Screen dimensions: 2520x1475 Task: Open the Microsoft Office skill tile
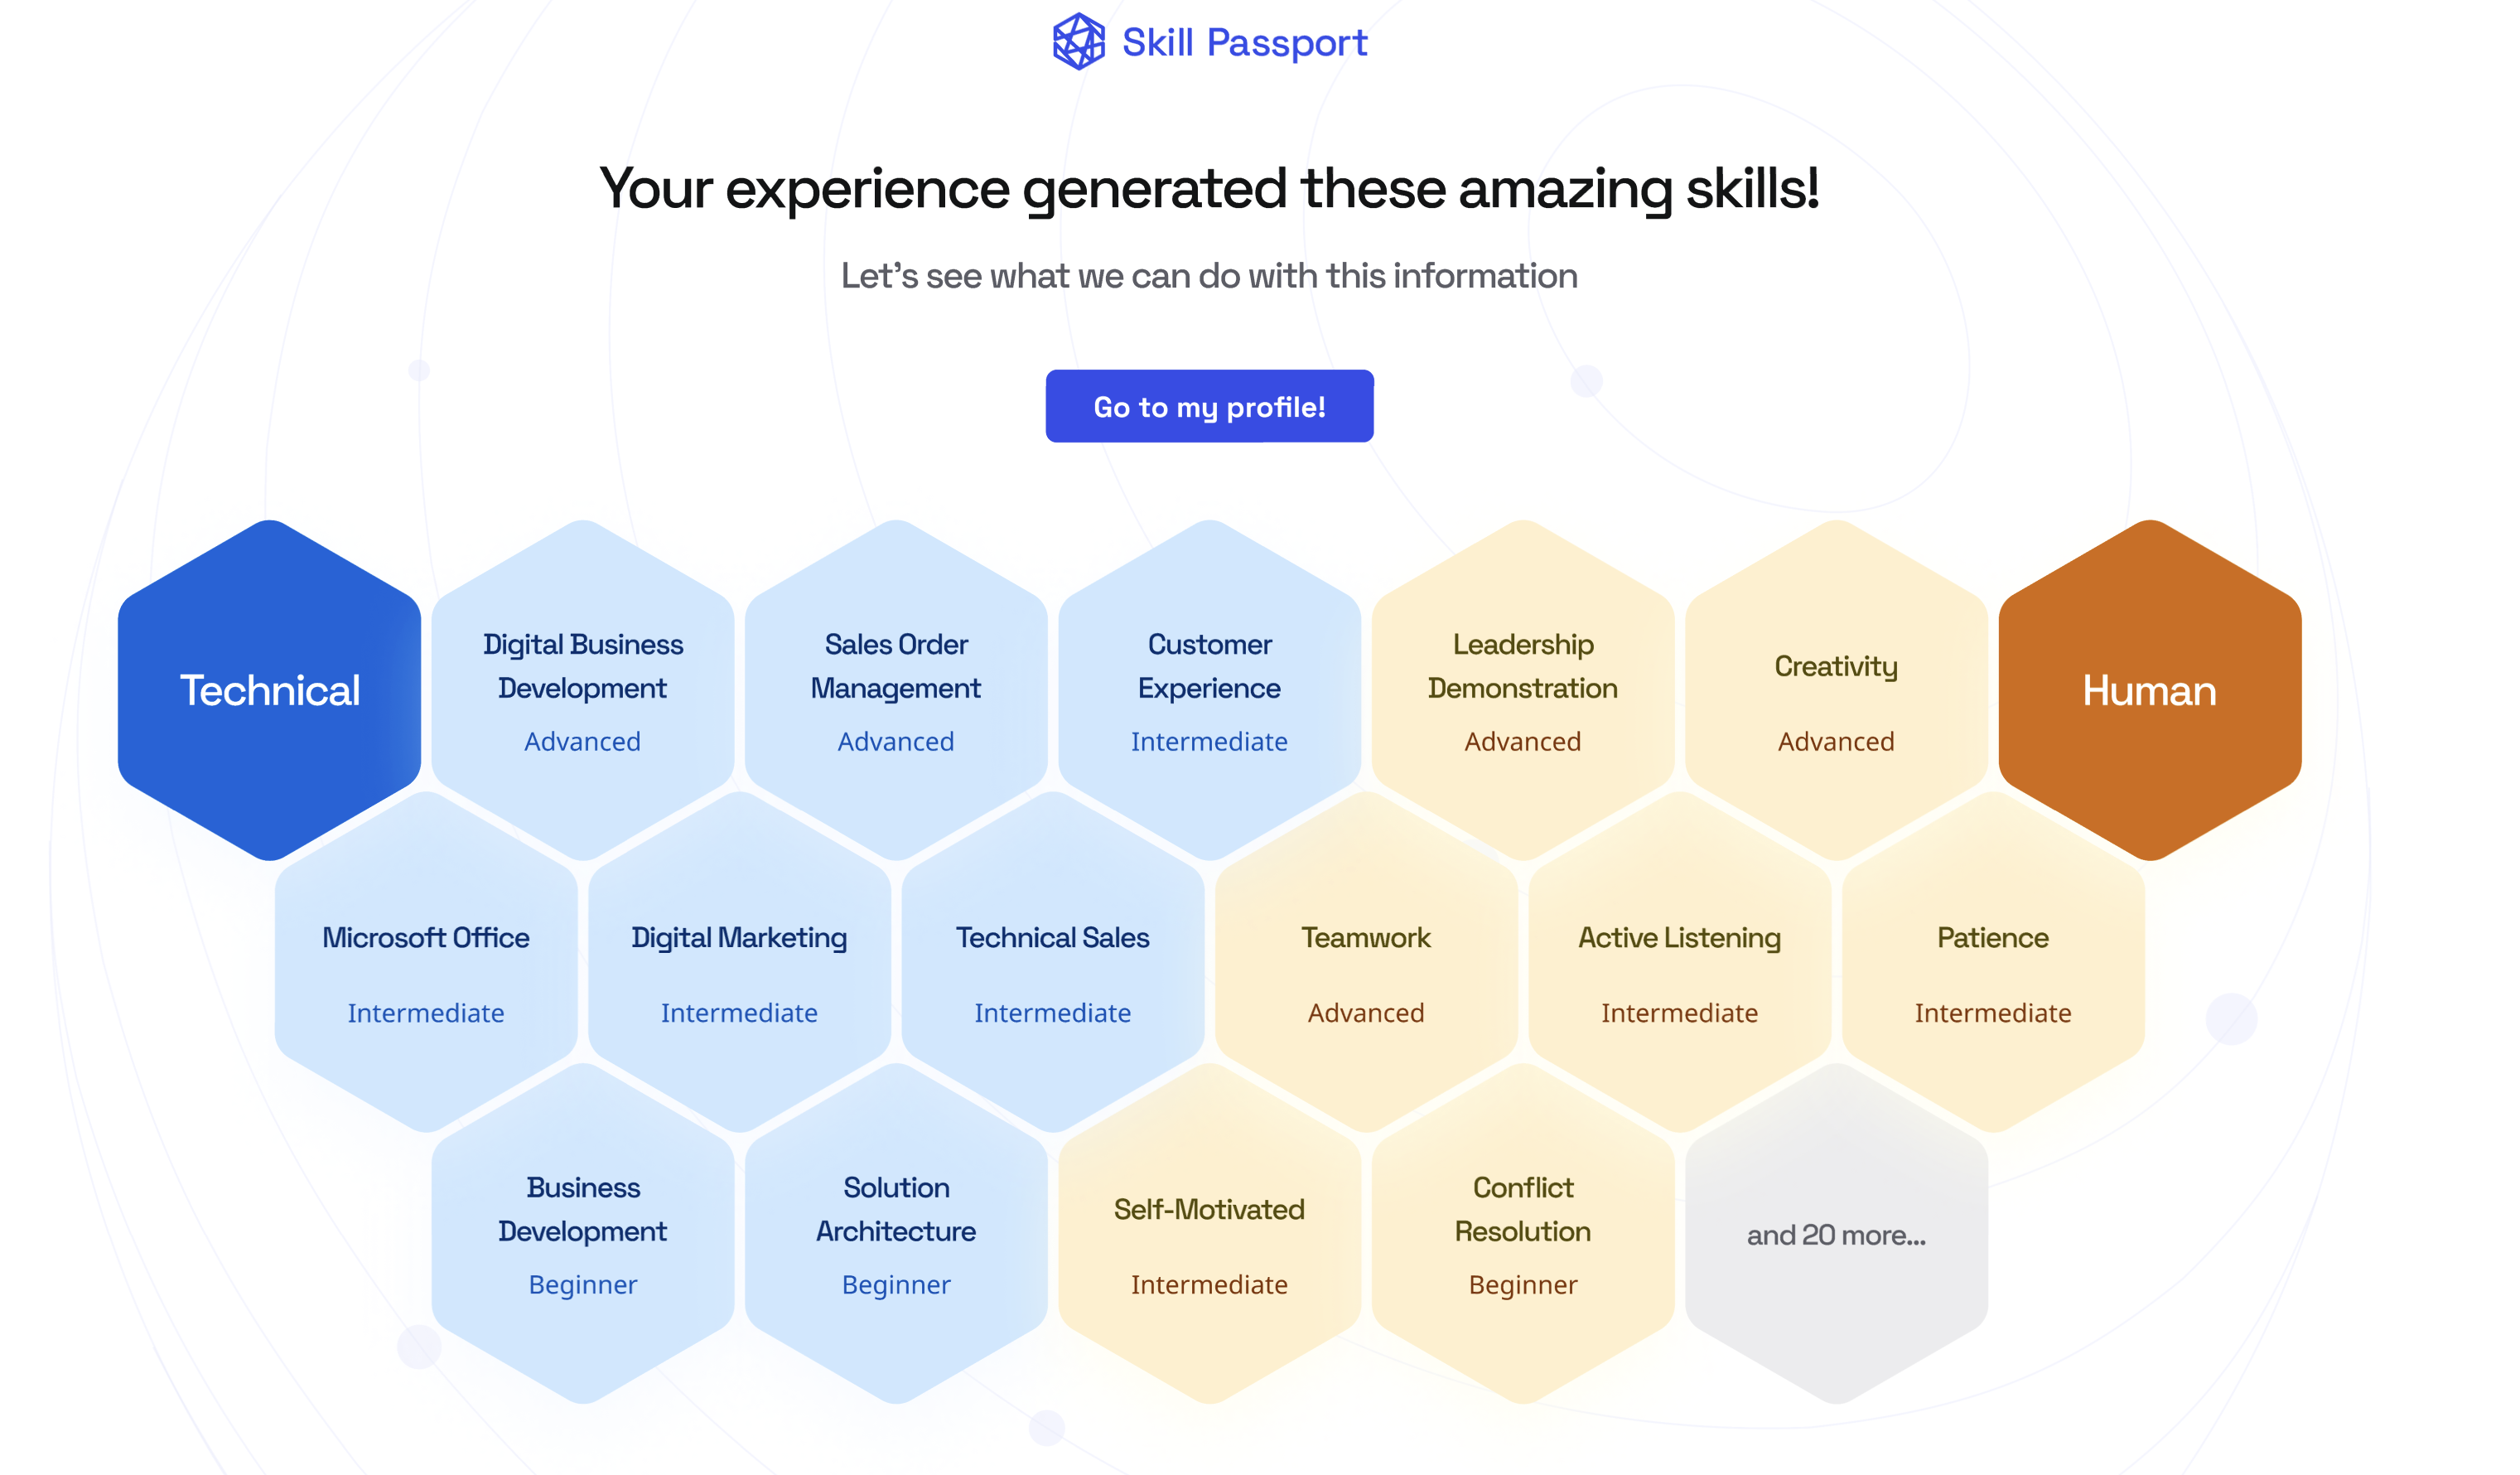[x=426, y=962]
